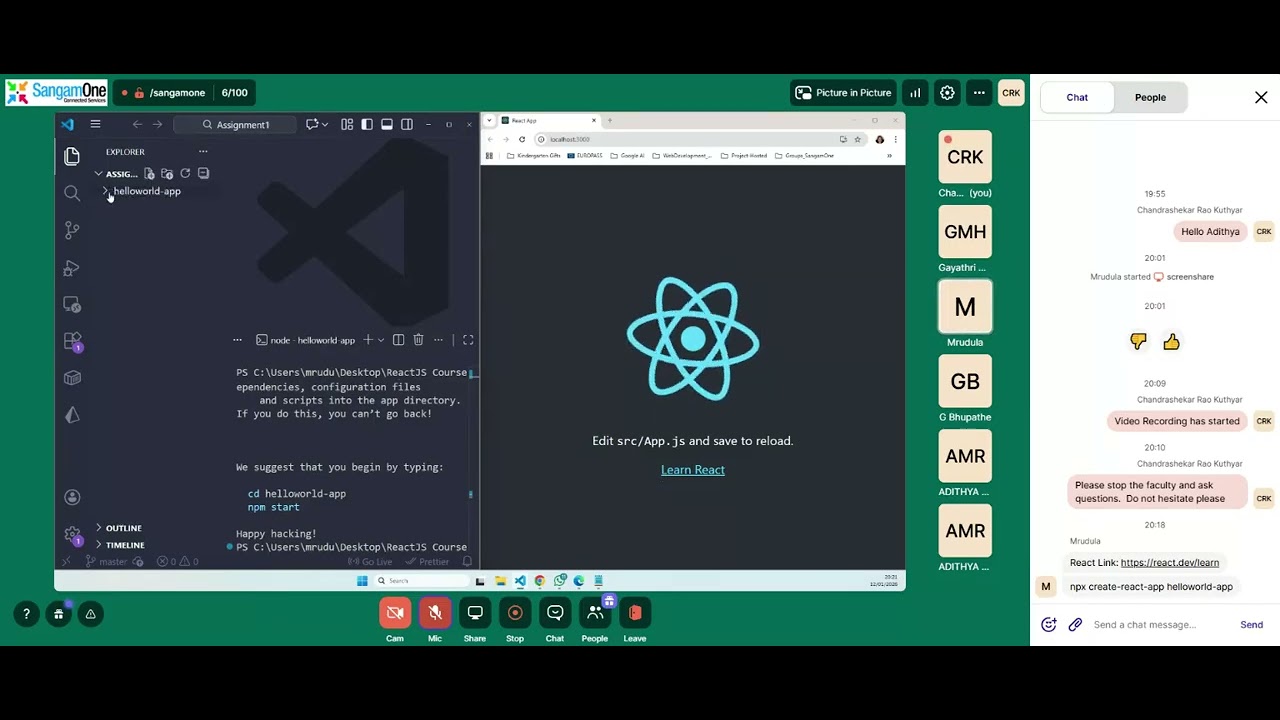Open meeting settings gear icon
The width and height of the screenshot is (1280, 720).
point(947,93)
